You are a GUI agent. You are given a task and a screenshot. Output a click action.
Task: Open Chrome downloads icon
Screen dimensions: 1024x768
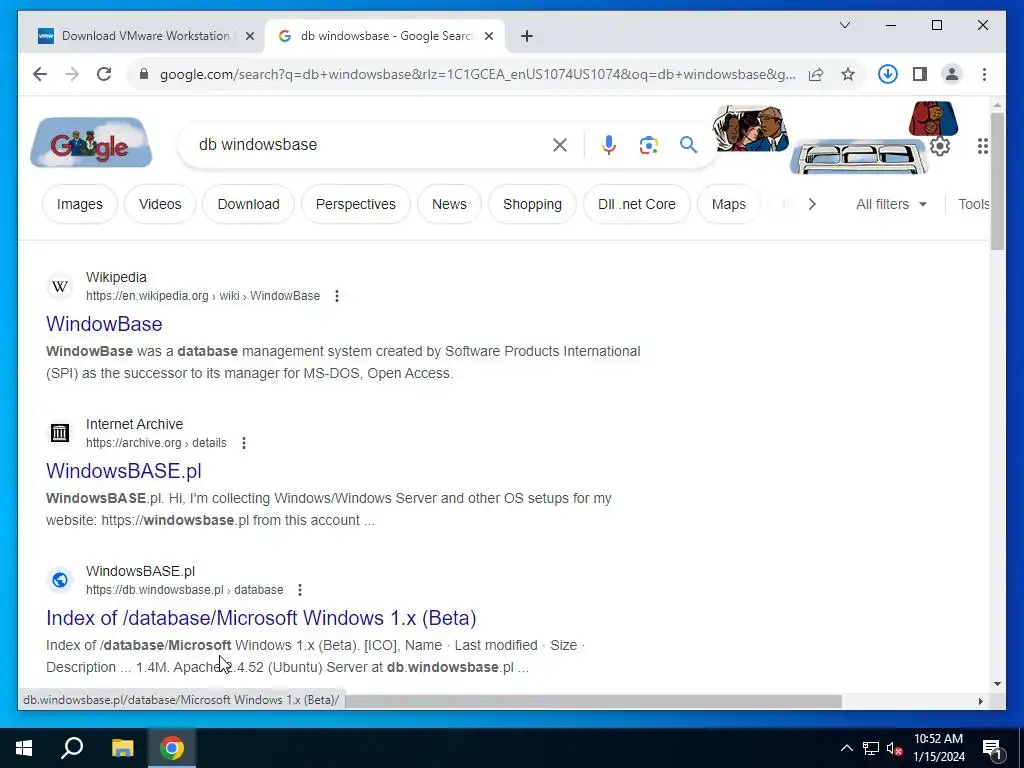pos(887,74)
